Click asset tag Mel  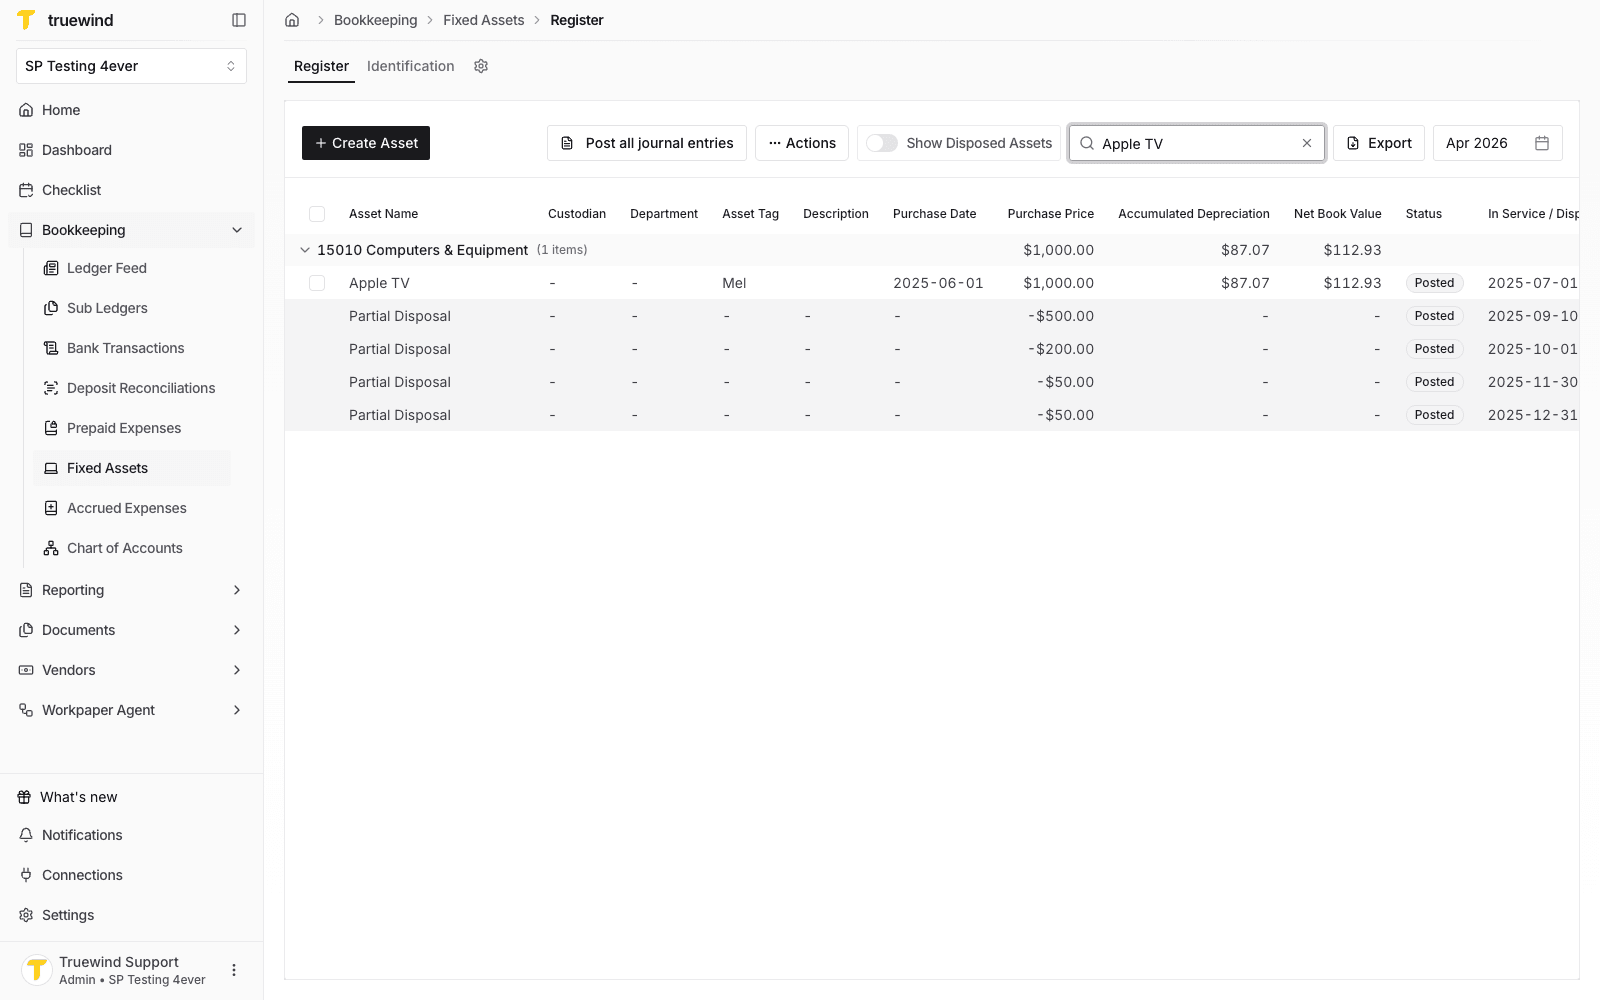pyautogui.click(x=734, y=283)
